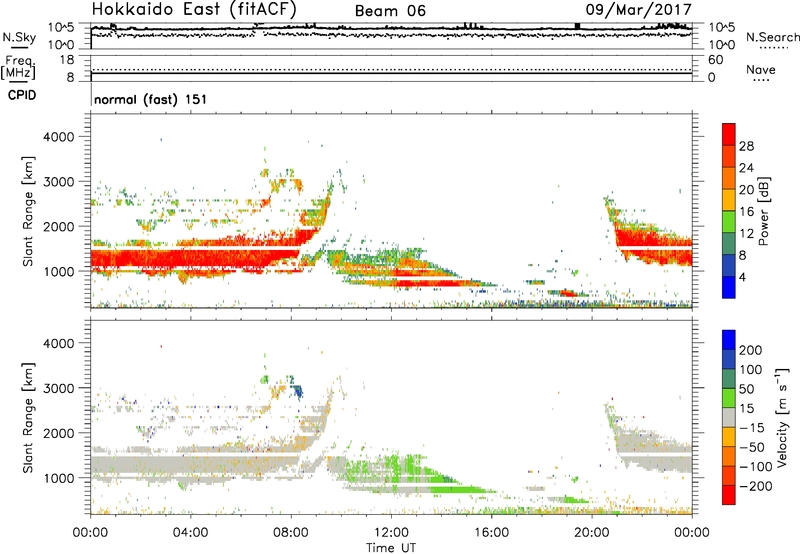Click the date '09/Mar/2017'
Screen dimensions: 800x554
click(639, 10)
